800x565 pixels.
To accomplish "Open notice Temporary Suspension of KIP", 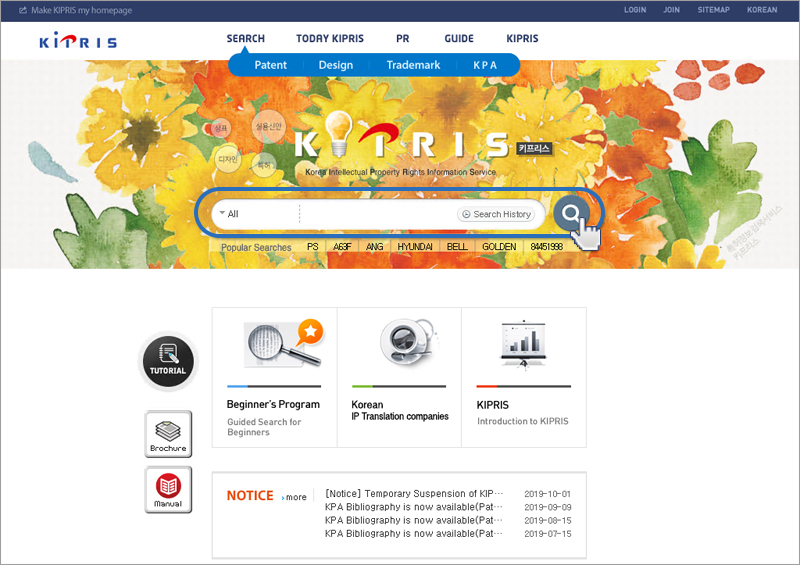I will tap(414, 494).
